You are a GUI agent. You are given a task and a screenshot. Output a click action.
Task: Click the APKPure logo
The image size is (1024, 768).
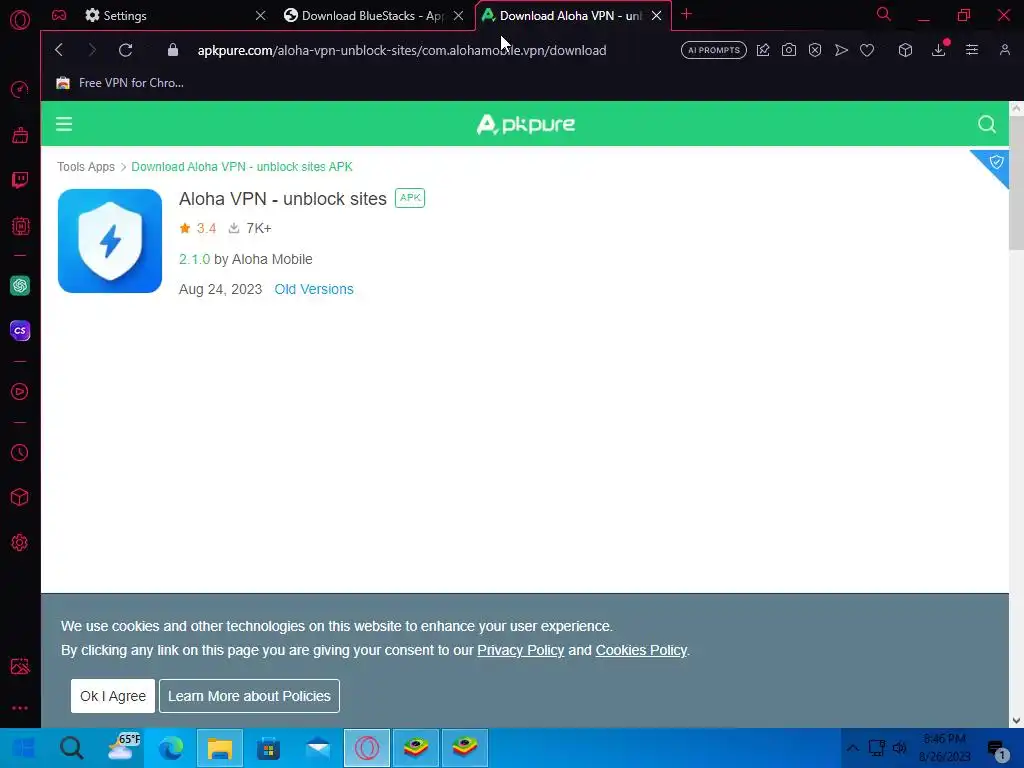click(x=526, y=124)
